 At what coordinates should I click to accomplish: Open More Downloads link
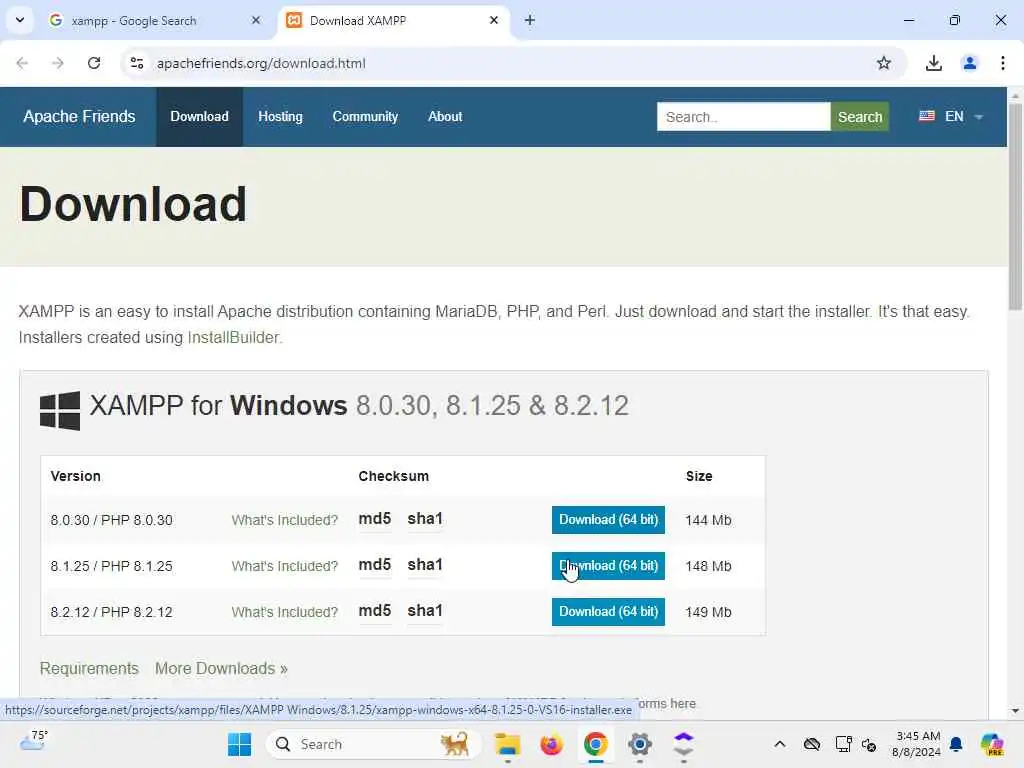pos(221,669)
